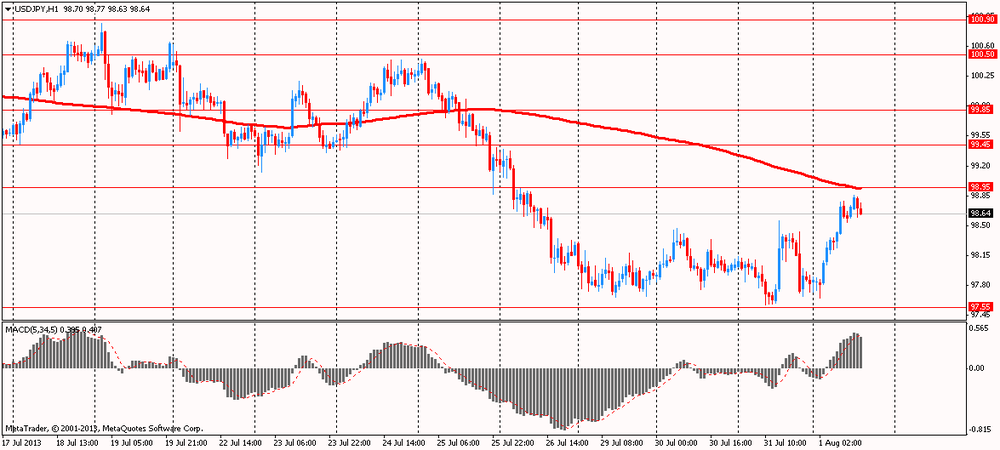This screenshot has width=1000, height=450.
Task: Select the MACD(5,34,5) indicator label
Action: (31, 330)
